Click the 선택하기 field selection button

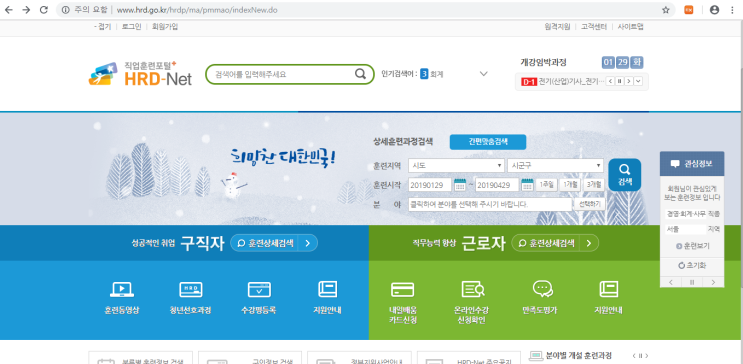coord(589,204)
